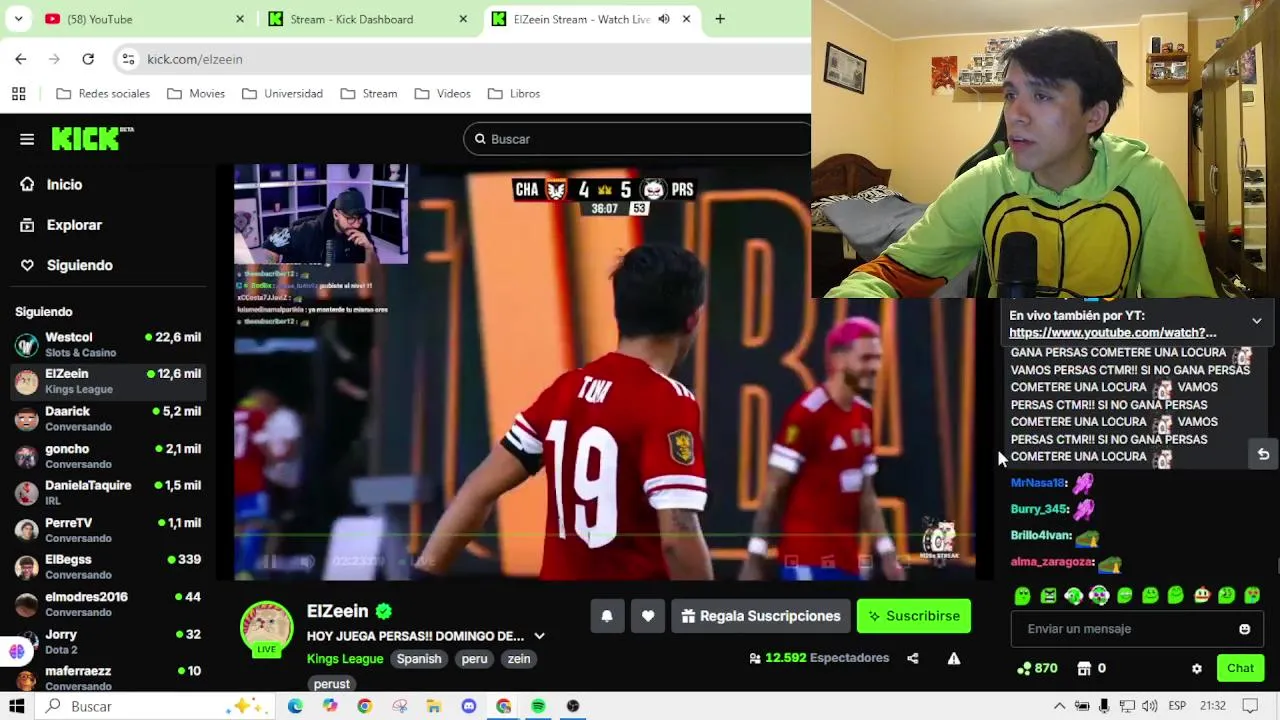The image size is (1280, 720).
Task: Select the Spanish tag
Action: pyautogui.click(x=419, y=659)
